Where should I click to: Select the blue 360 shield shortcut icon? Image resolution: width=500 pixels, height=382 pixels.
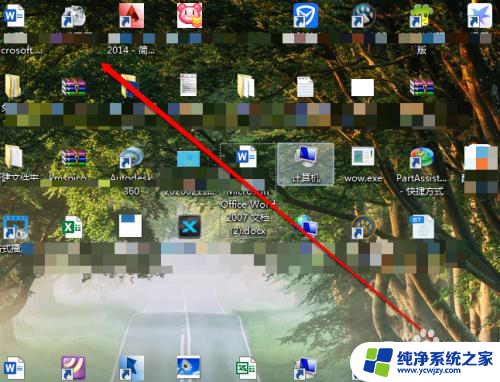(x=306, y=15)
